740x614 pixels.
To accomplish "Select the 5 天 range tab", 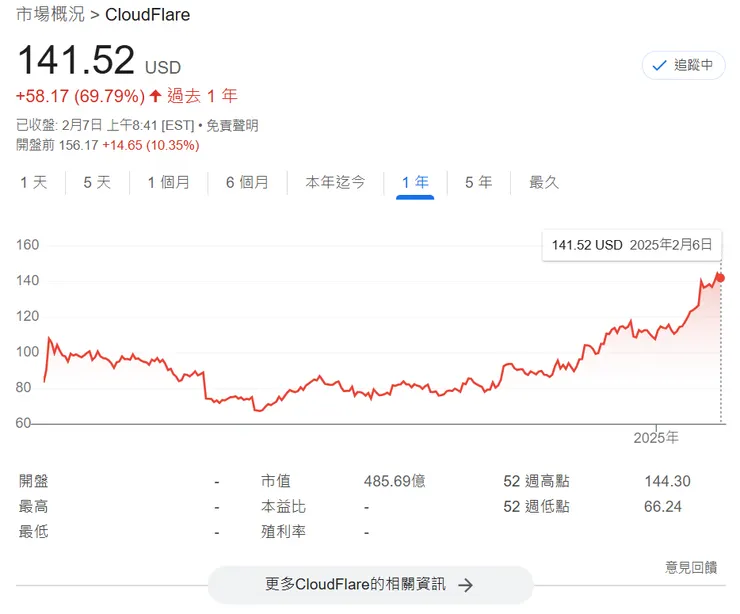I will (97, 182).
